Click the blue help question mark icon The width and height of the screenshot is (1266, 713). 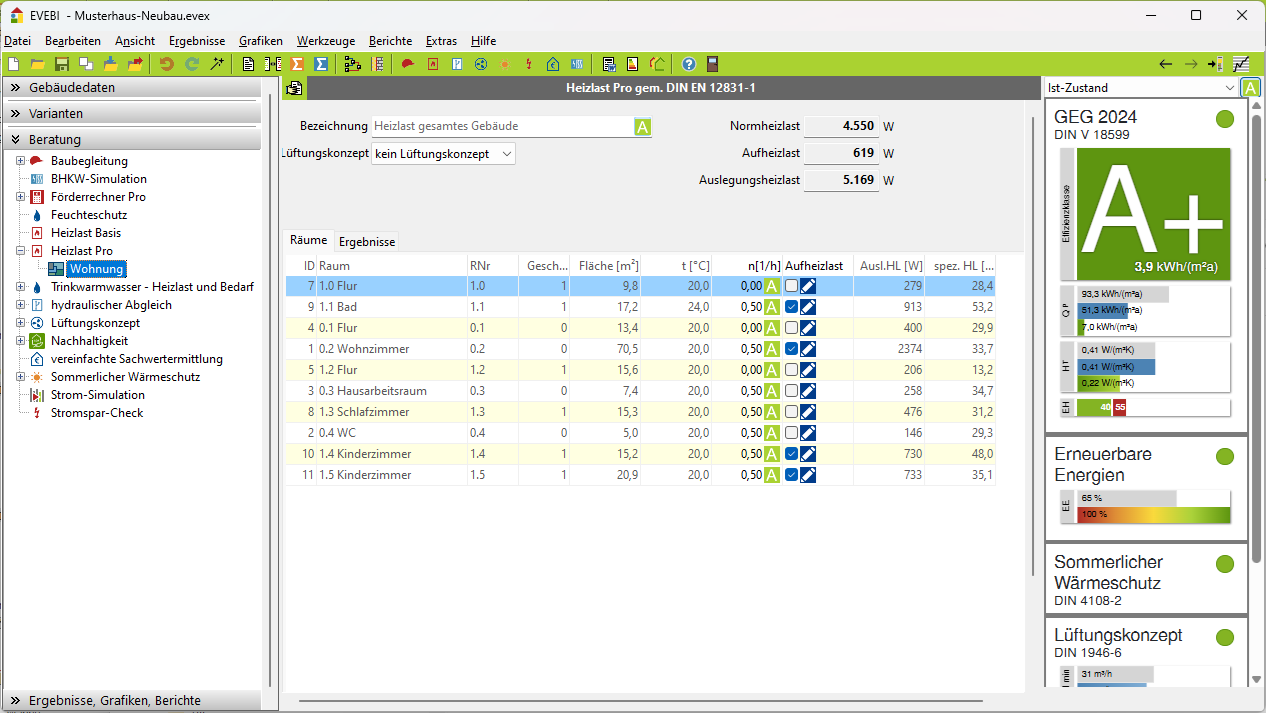point(689,64)
